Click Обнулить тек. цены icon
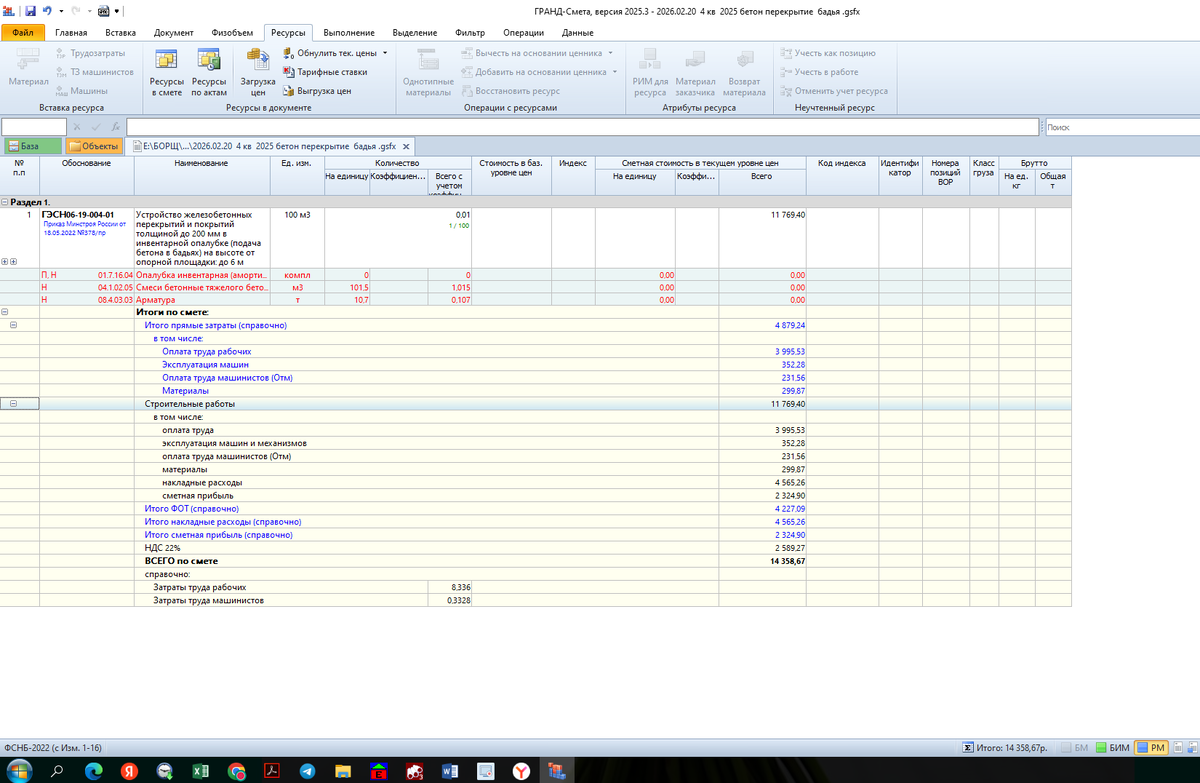This screenshot has width=1200, height=783. coord(288,53)
